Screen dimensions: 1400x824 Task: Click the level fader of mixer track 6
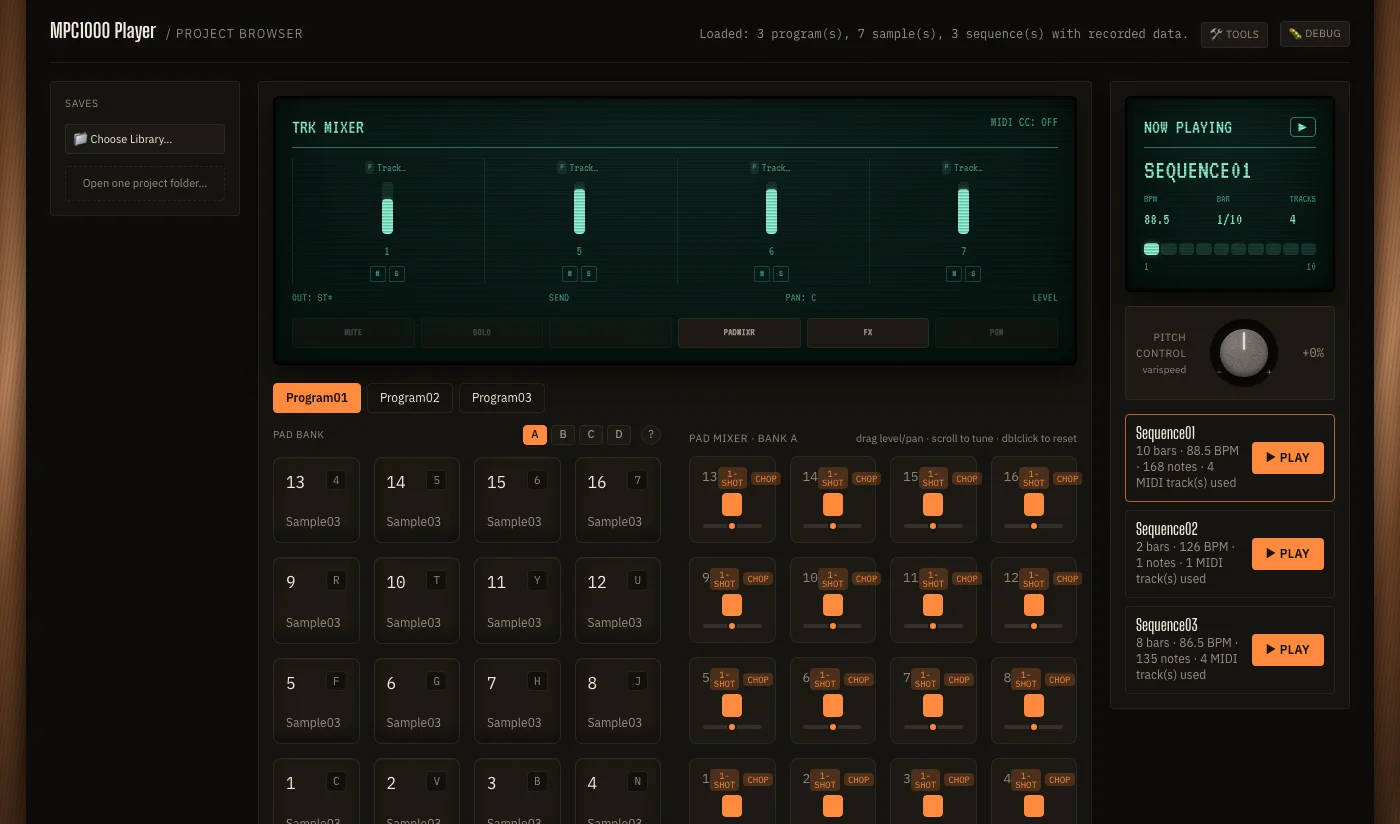771,209
